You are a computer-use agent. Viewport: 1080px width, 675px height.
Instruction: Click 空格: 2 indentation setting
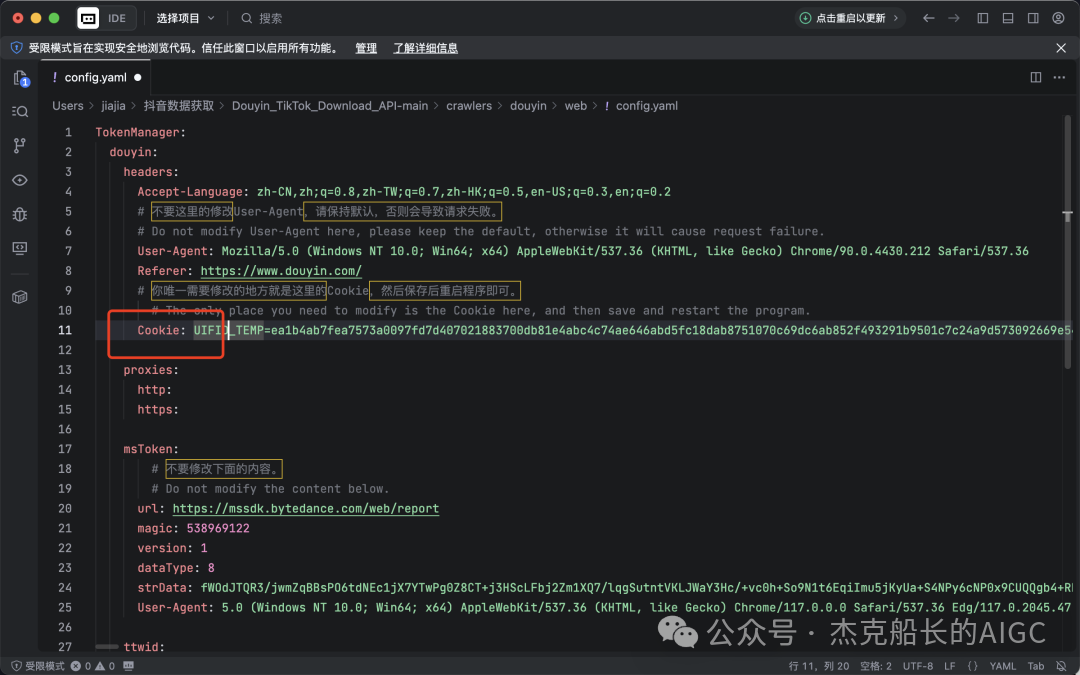pyautogui.click(x=876, y=666)
